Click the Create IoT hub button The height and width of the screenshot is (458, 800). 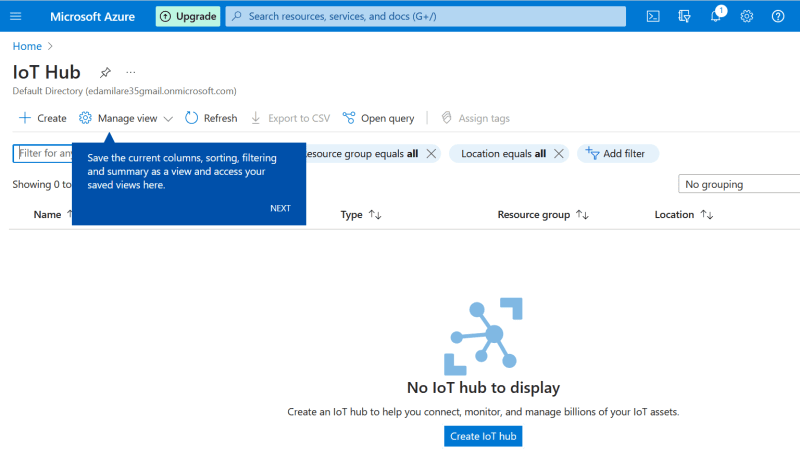(x=483, y=436)
